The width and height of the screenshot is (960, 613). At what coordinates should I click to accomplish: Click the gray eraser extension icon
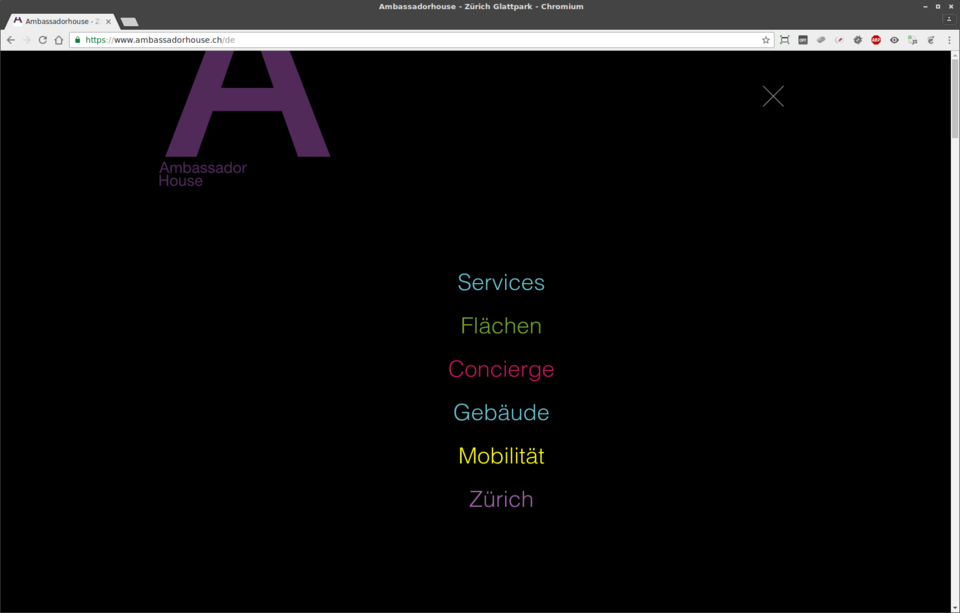pos(821,40)
